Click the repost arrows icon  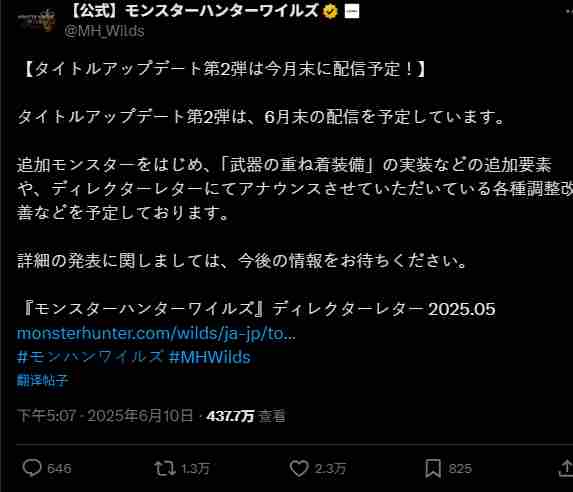point(165,468)
